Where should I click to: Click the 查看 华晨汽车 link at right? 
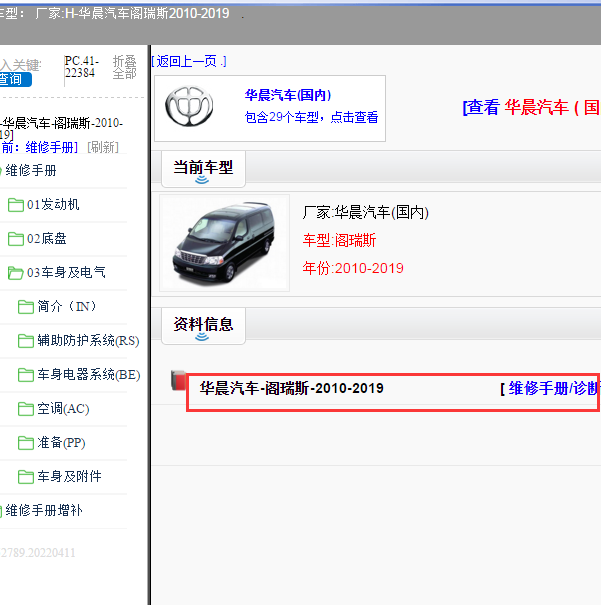[x=532, y=107]
